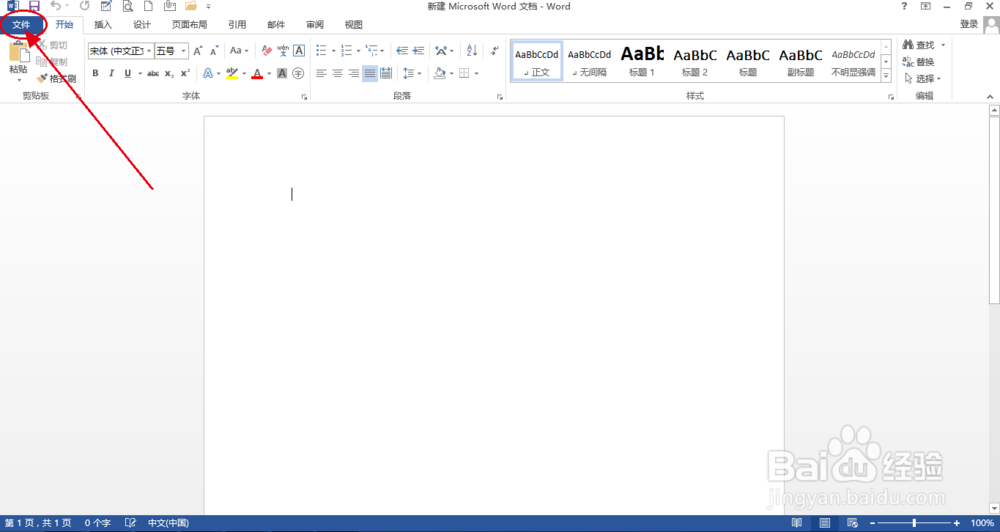Switch to the View (视图) tab

(353, 25)
